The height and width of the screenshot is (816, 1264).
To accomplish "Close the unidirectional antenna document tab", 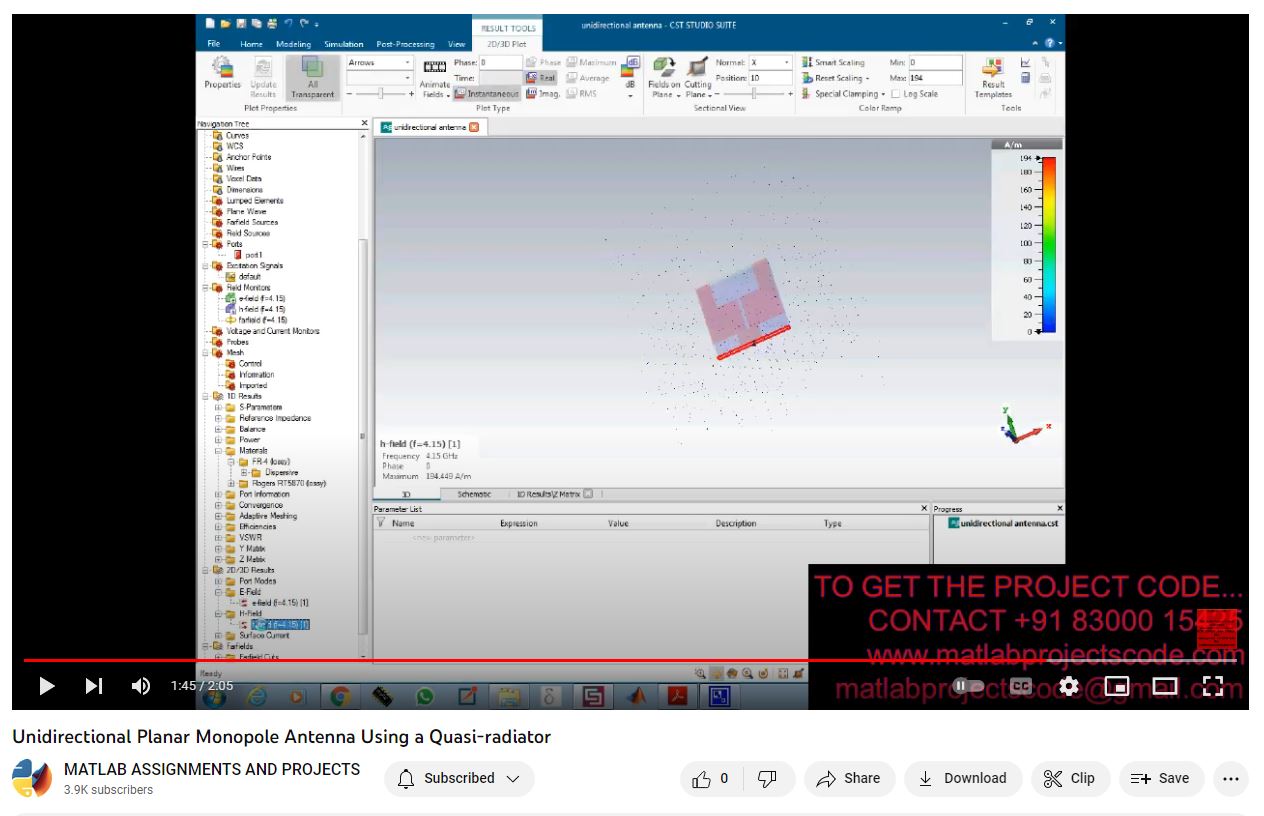I will pos(474,127).
